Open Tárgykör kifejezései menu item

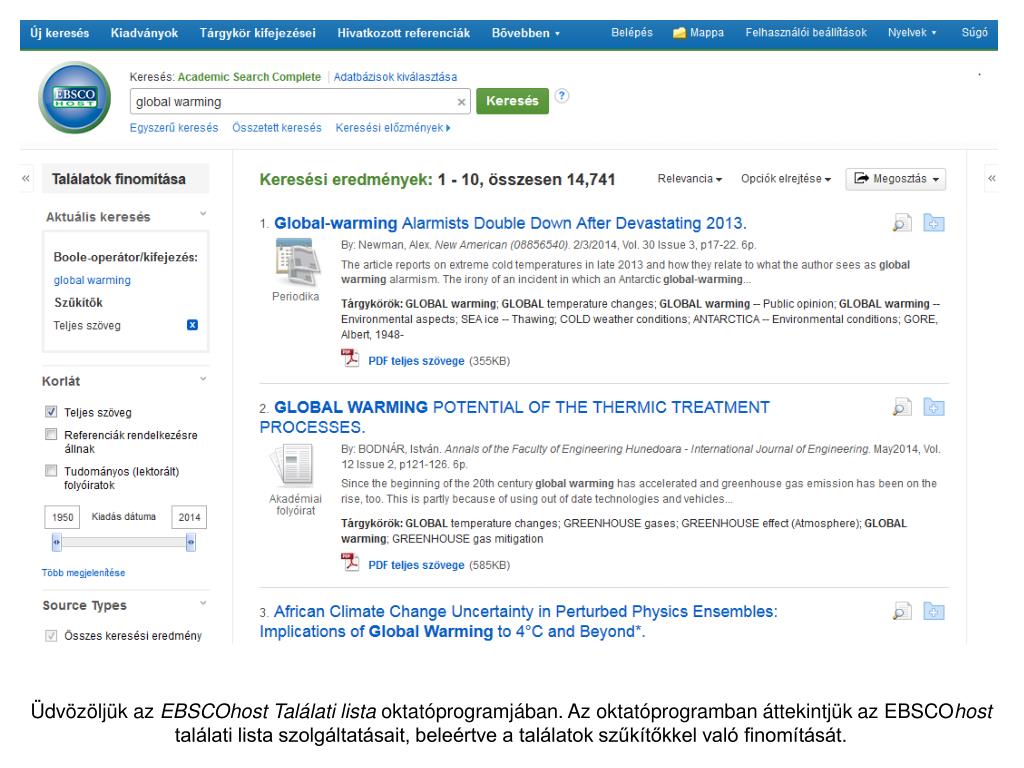(257, 33)
